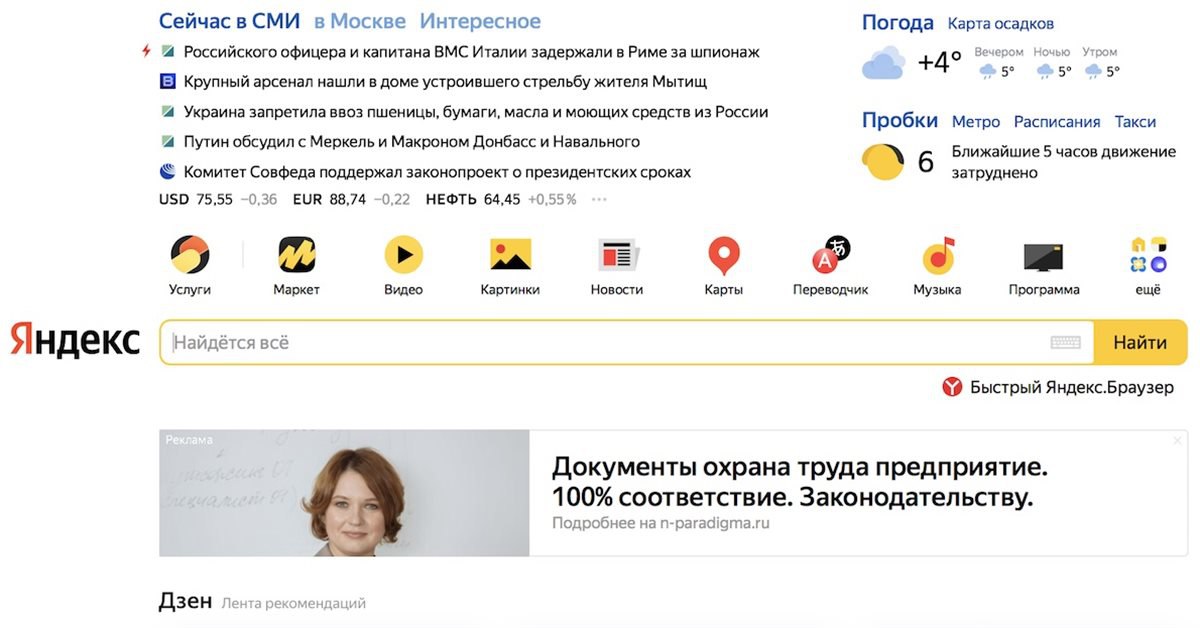This screenshot has width=1200, height=628.
Task: Show more services via ещё icon
Action: coord(1149,255)
